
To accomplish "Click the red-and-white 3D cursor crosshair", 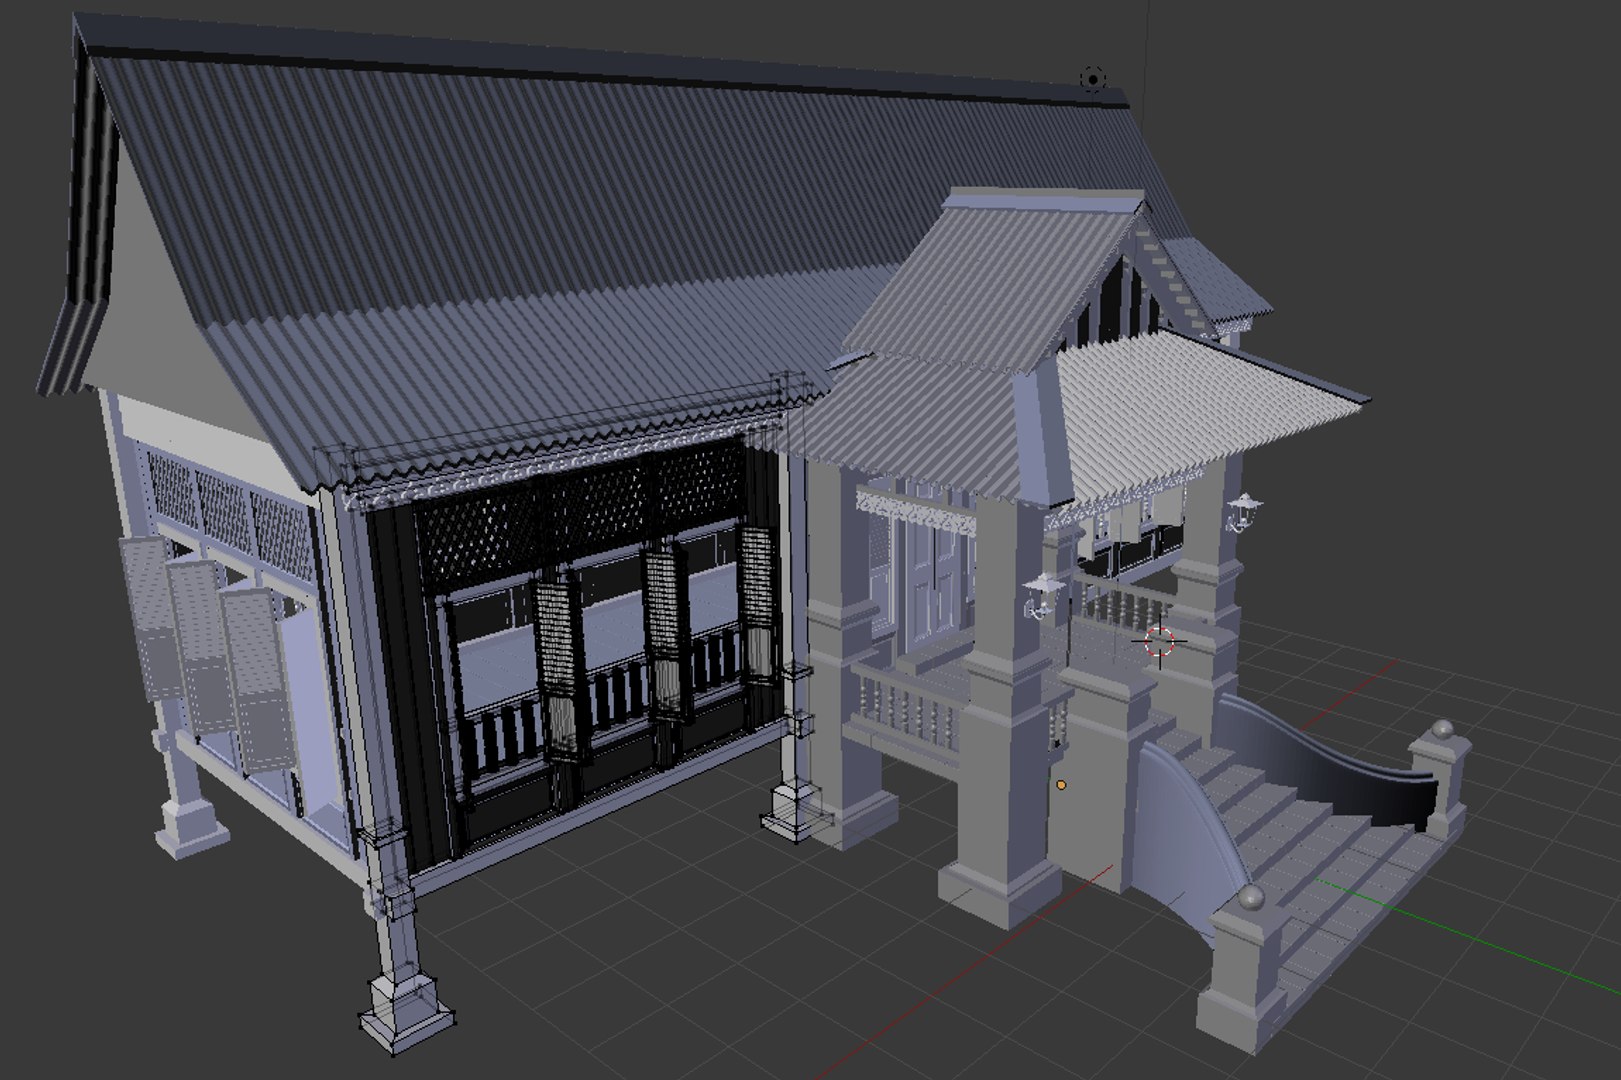I will point(1160,642).
